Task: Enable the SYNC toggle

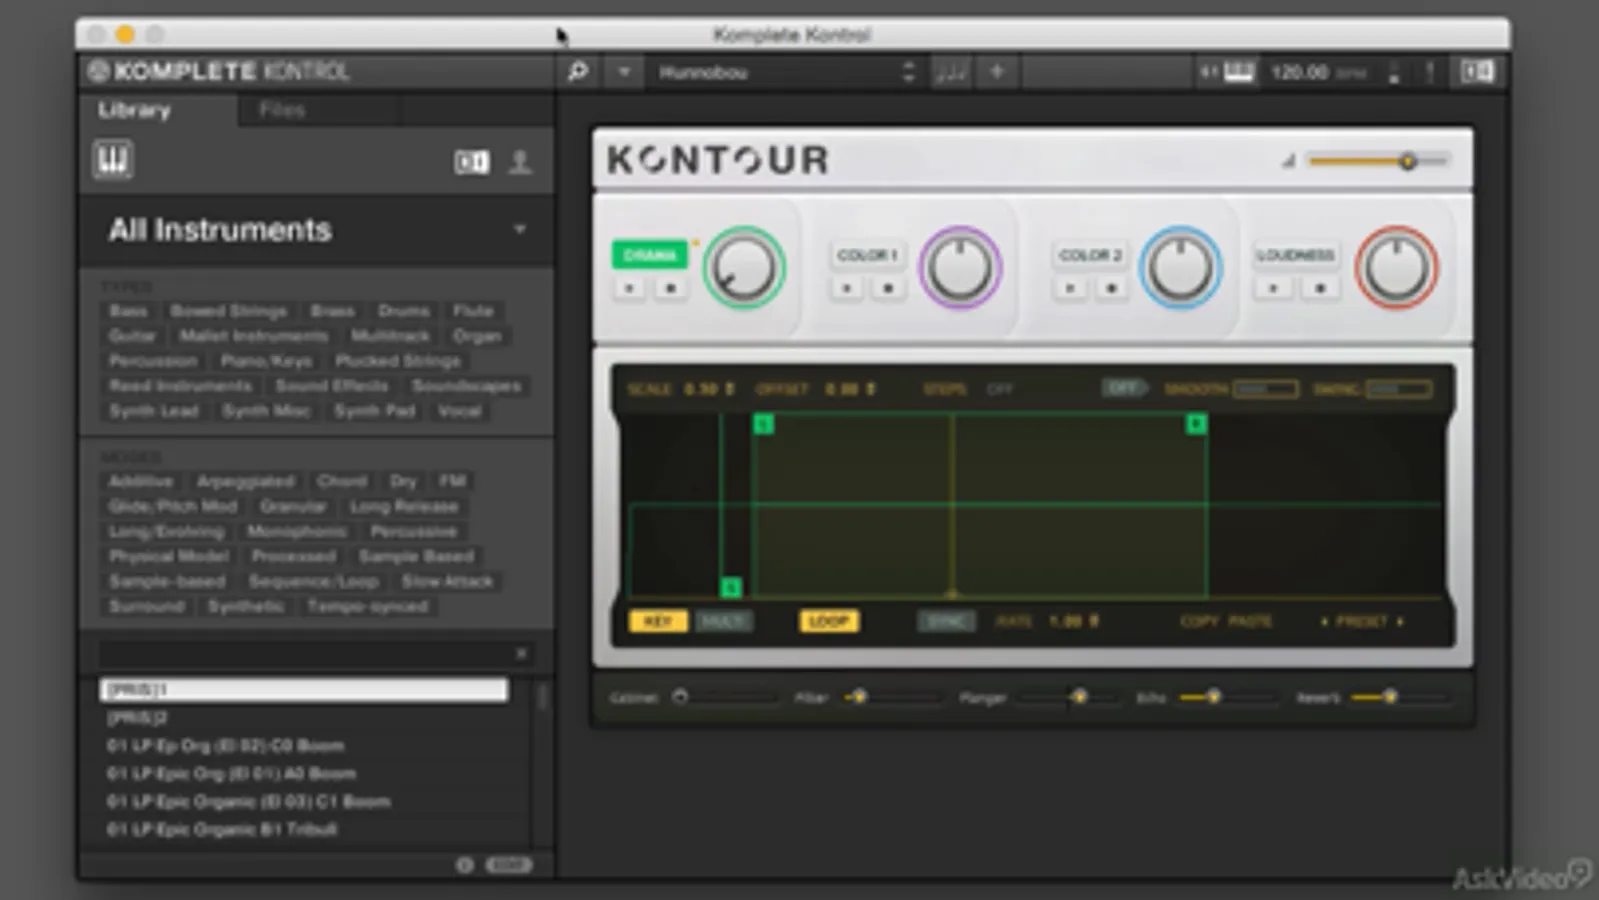Action: (x=945, y=621)
